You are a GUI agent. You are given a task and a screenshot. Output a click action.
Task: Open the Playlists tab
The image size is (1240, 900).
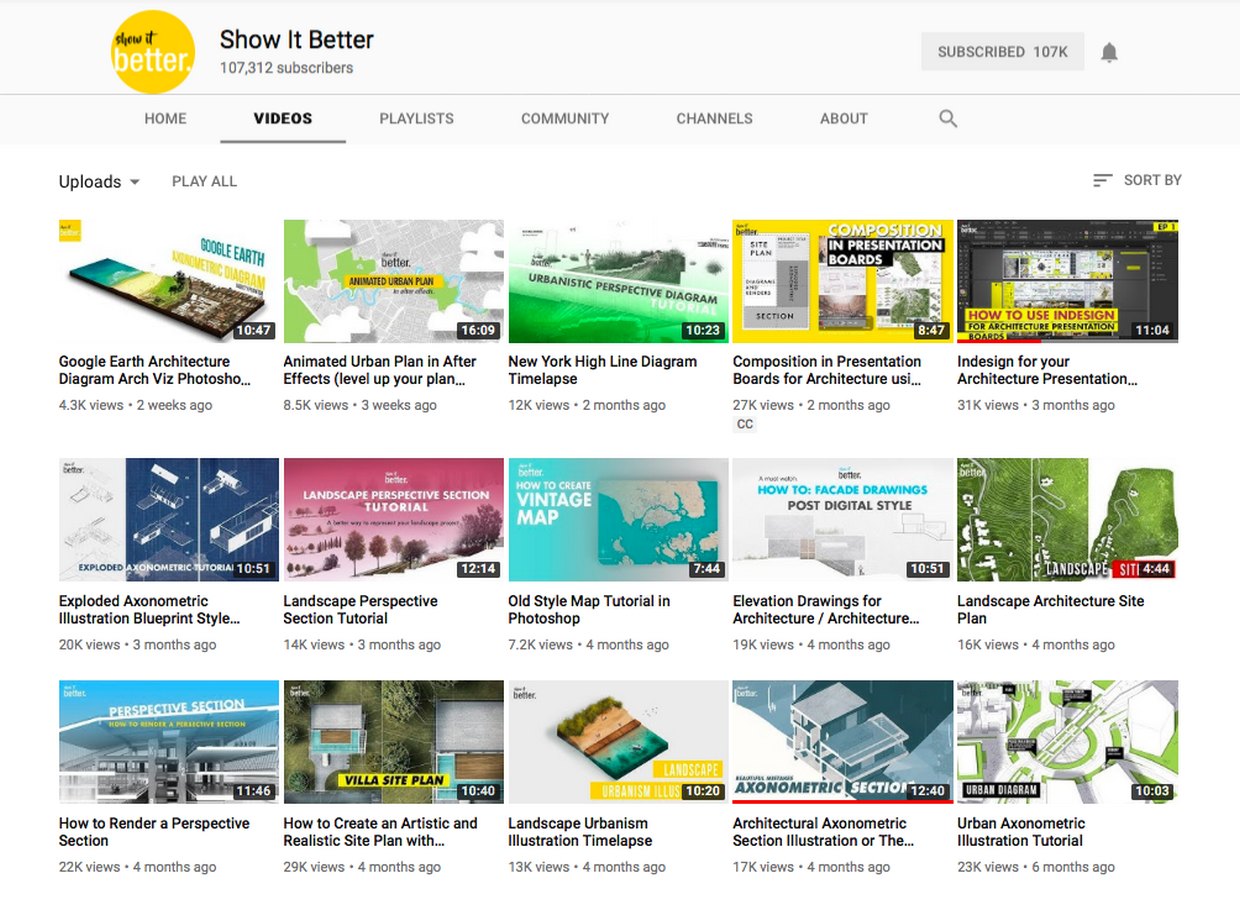[x=416, y=118]
